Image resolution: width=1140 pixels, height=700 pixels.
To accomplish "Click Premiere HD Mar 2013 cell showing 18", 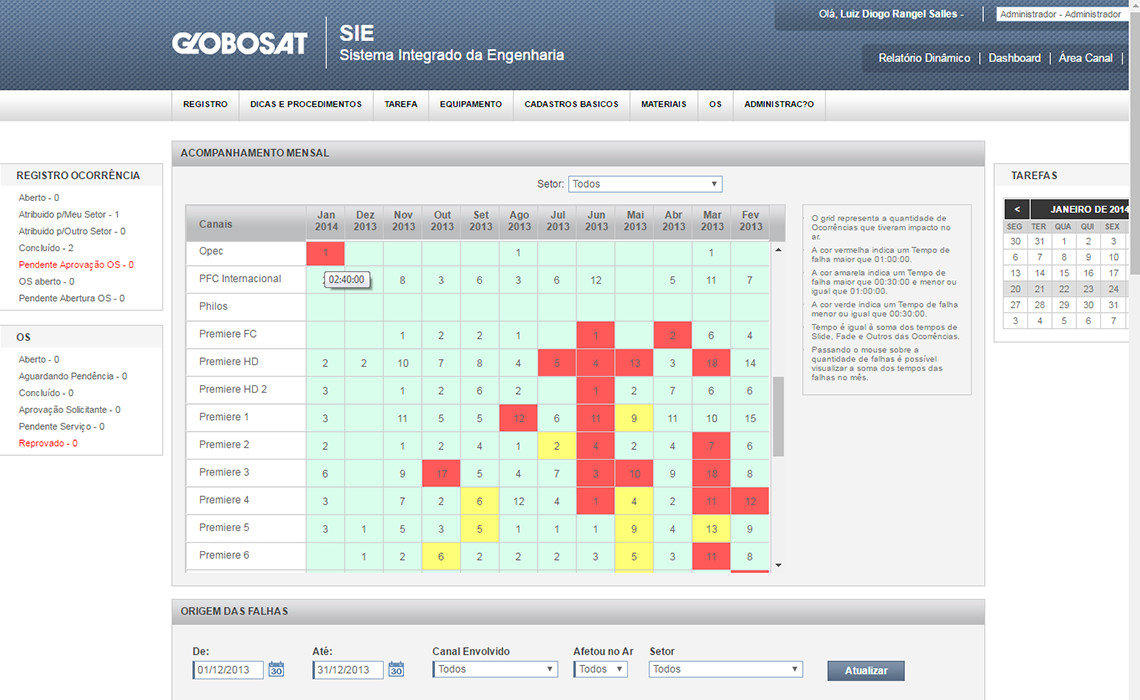I will (711, 363).
